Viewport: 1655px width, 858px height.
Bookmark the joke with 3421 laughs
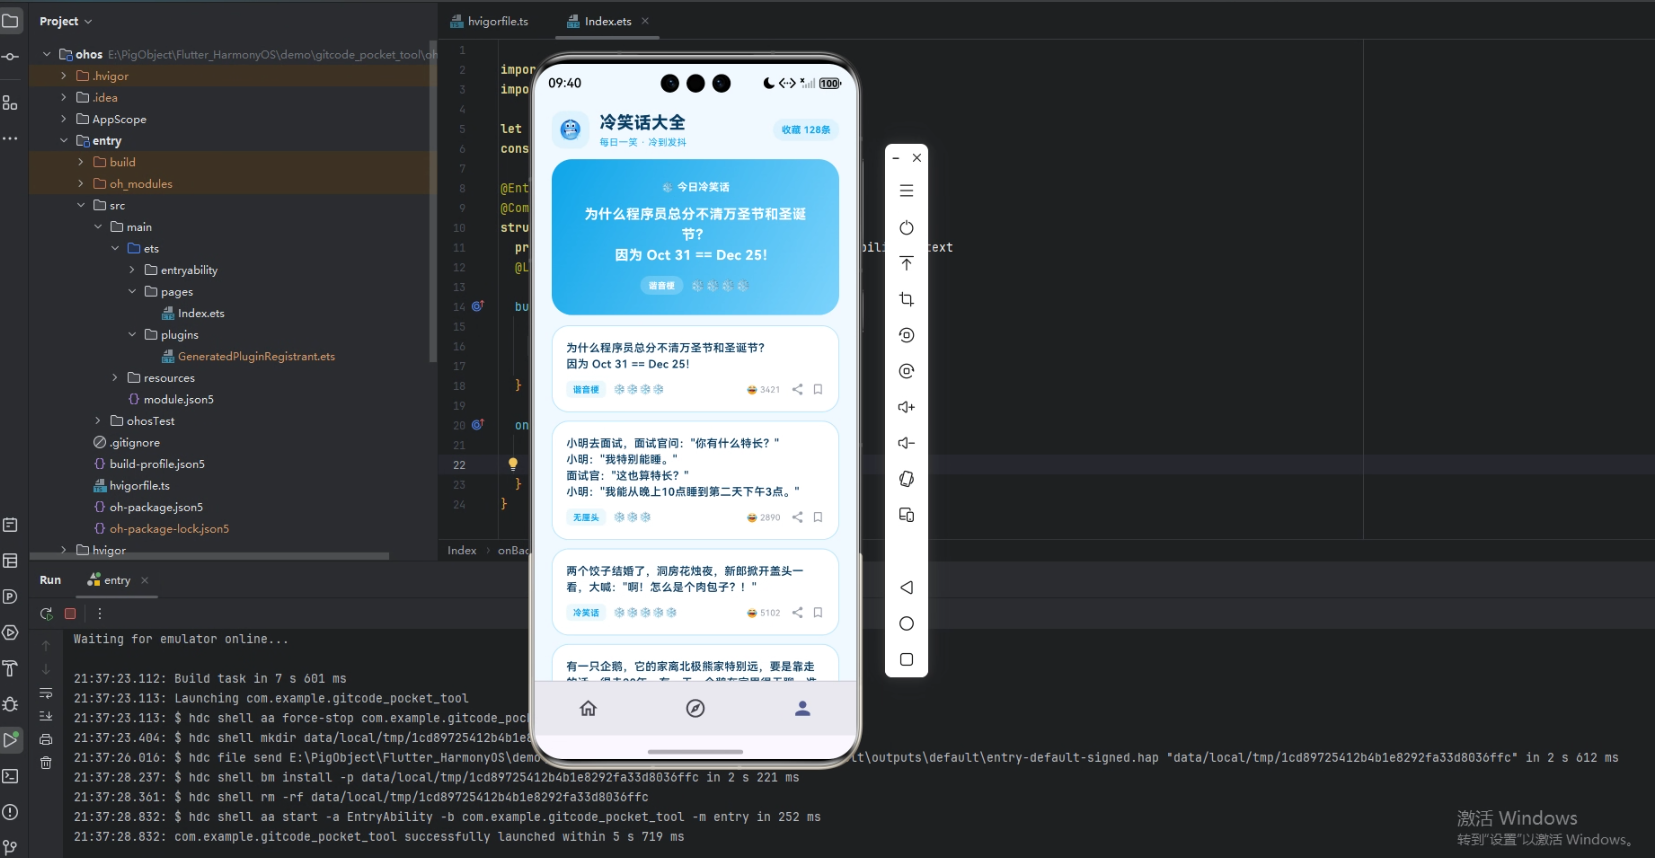[x=818, y=390]
